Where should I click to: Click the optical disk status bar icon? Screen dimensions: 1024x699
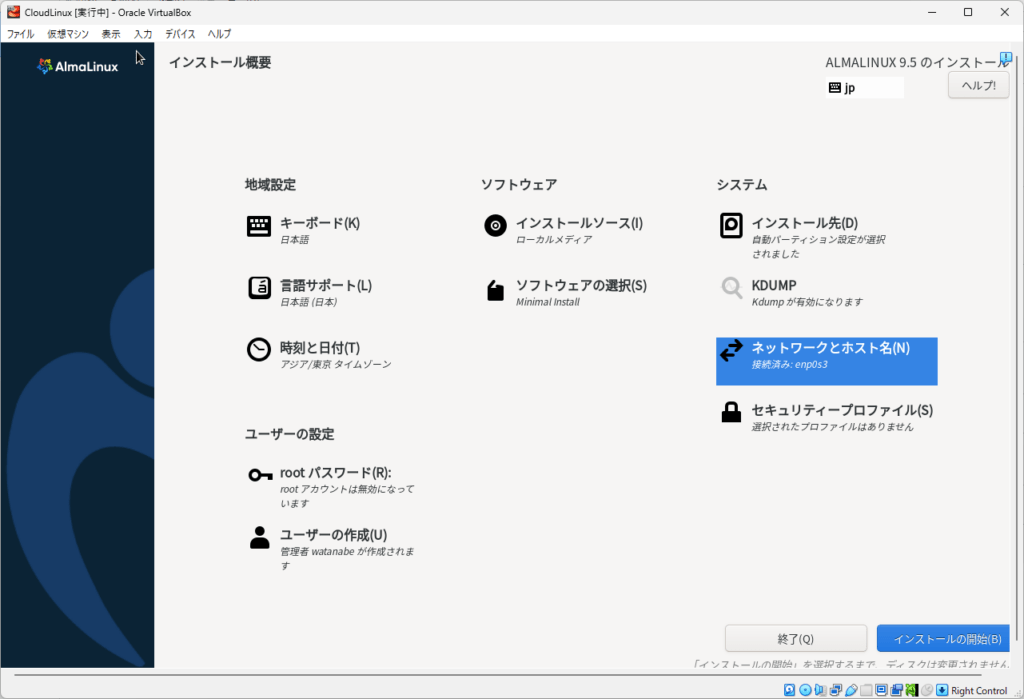click(x=805, y=690)
